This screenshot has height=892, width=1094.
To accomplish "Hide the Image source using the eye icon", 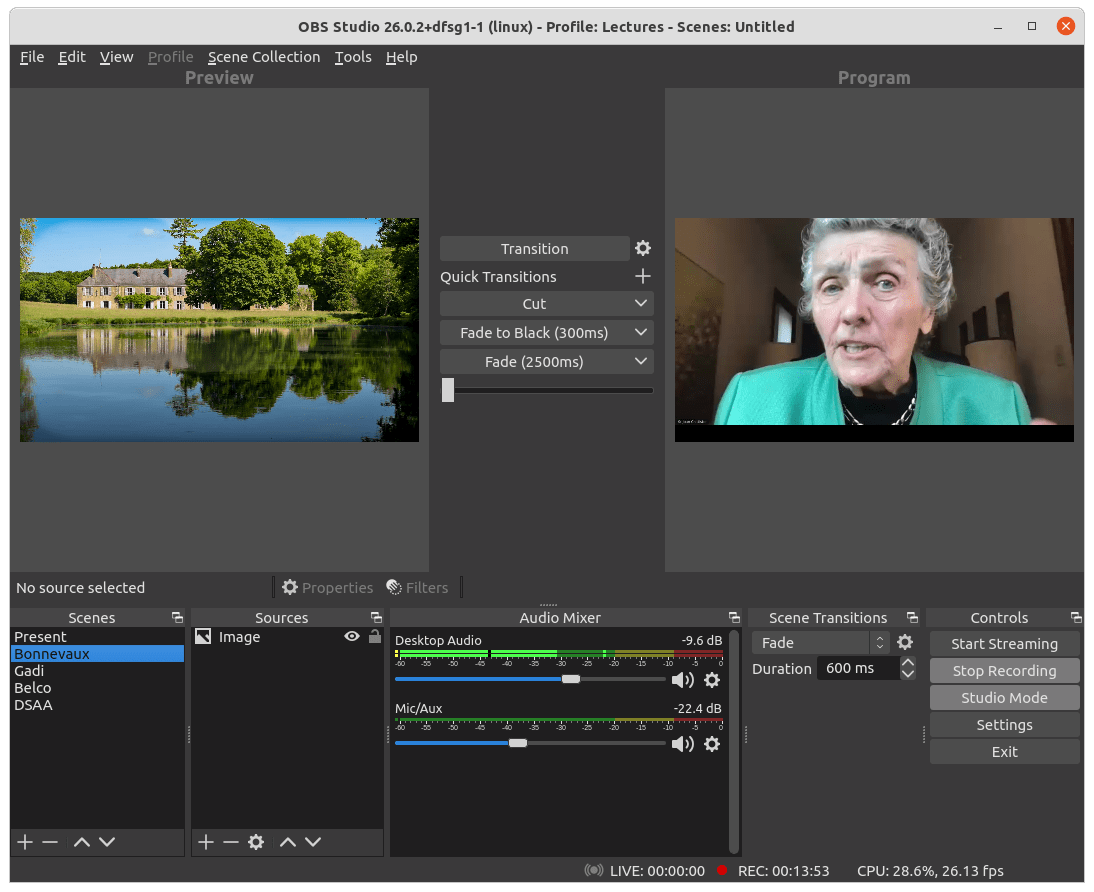I will coord(352,636).
